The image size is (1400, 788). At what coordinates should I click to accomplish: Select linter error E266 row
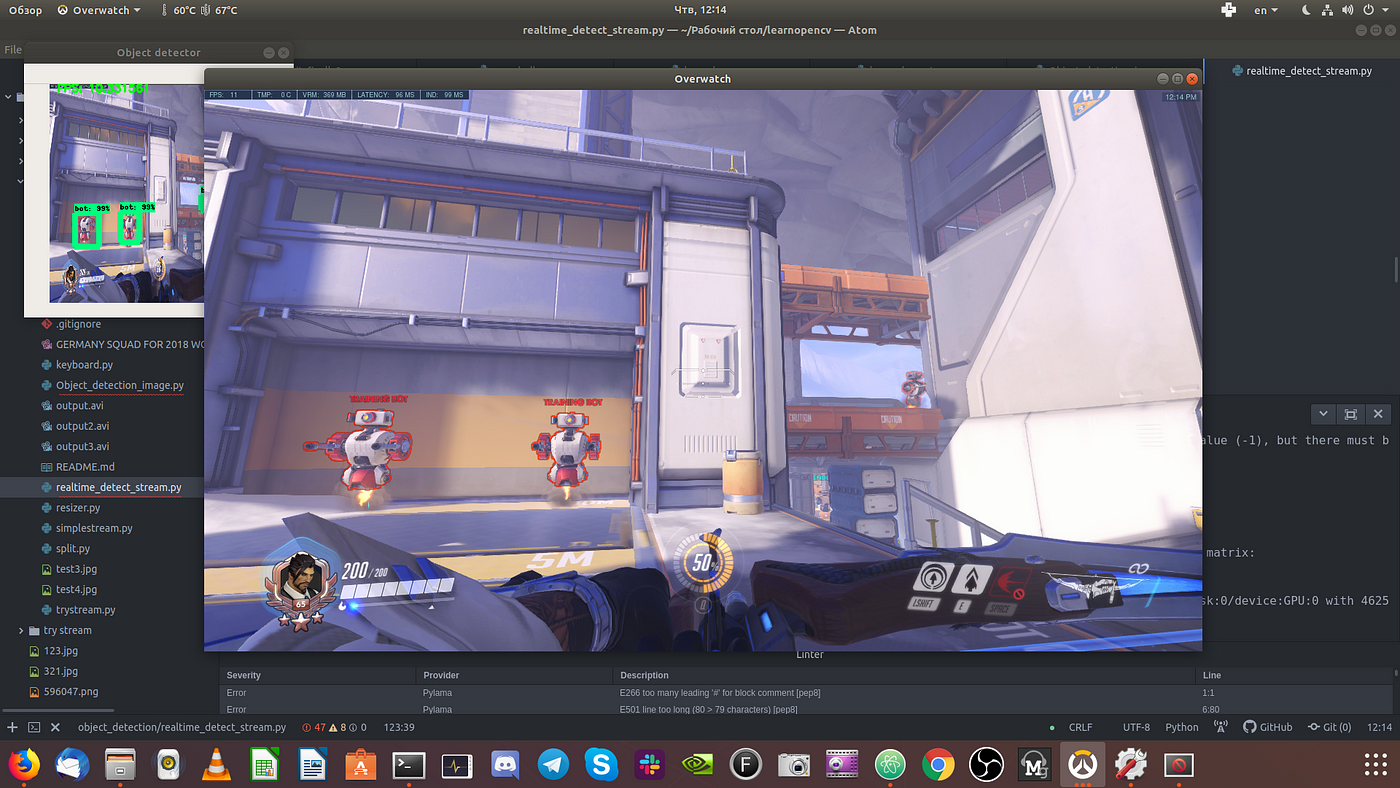tap(808, 693)
